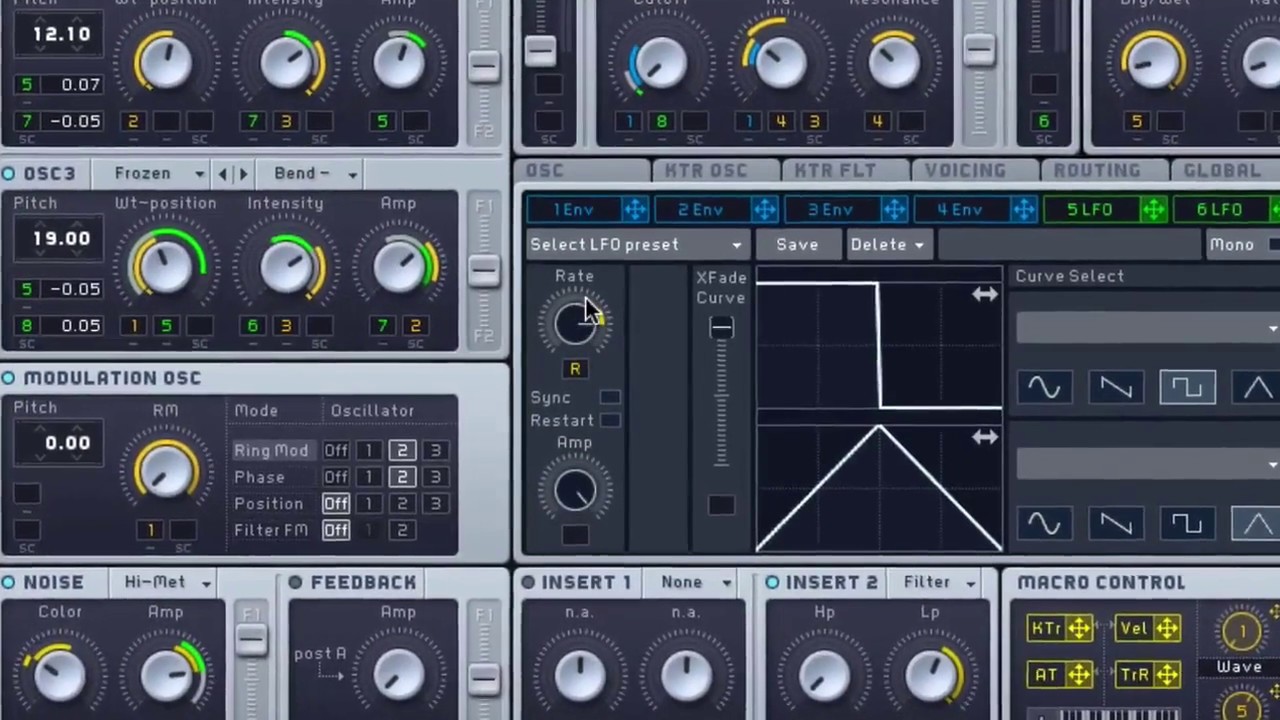Select sine wave in lower curve row
Viewport: 1280px width, 720px height.
(1045, 524)
